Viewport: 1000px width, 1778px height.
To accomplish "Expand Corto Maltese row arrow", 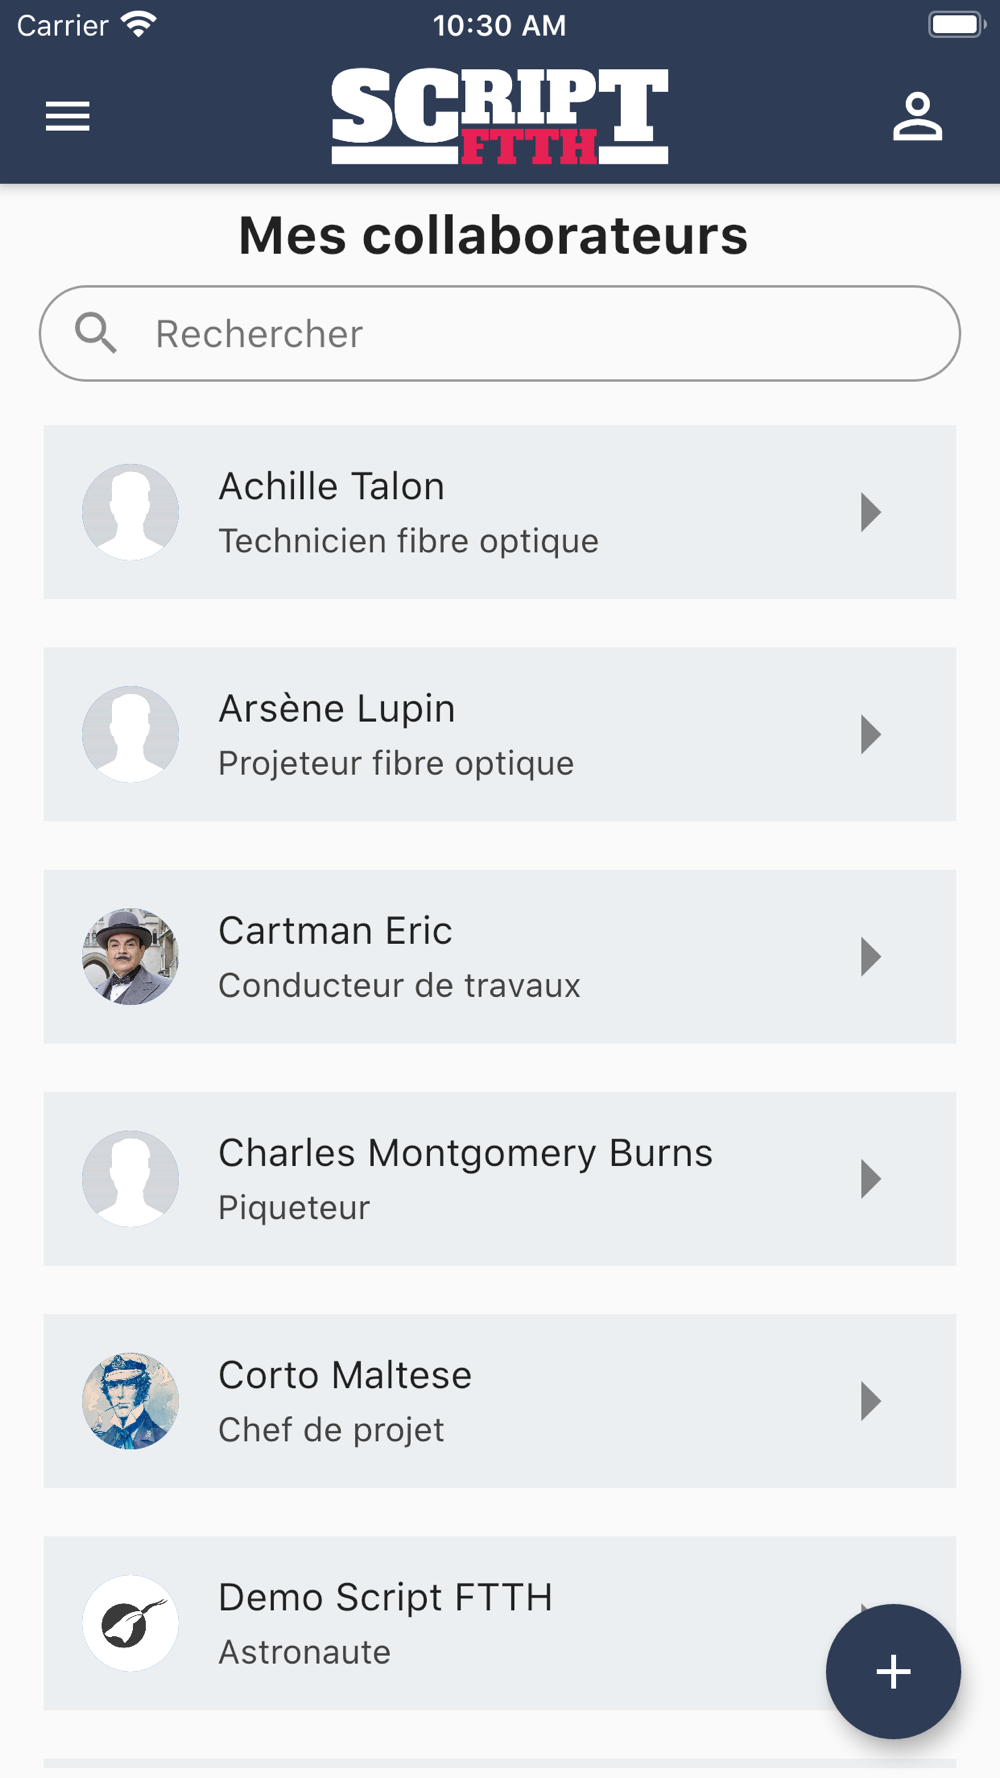I will (871, 1401).
